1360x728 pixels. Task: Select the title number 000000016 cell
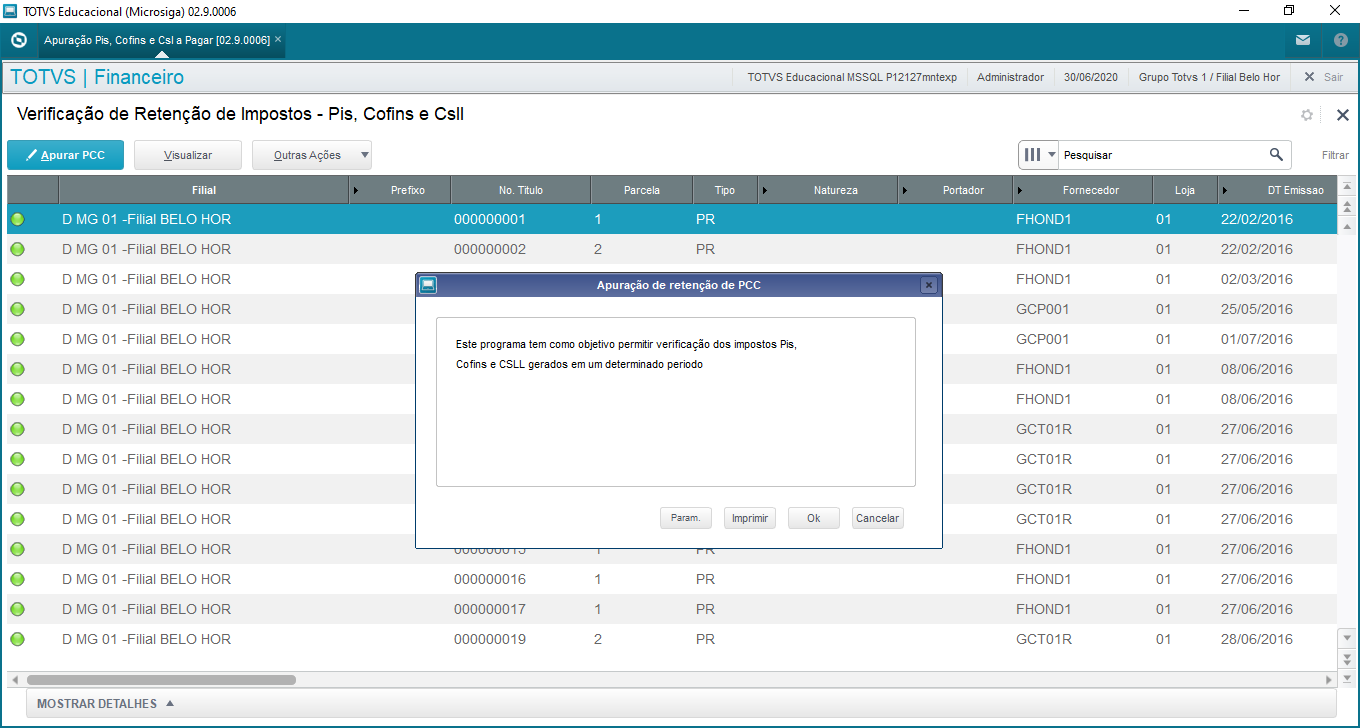click(x=490, y=579)
